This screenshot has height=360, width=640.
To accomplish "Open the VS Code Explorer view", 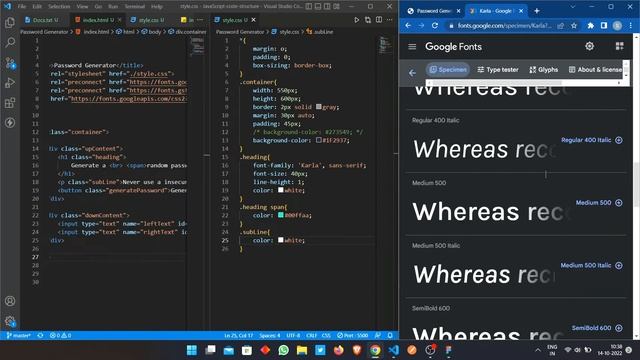I will click(x=10, y=22).
